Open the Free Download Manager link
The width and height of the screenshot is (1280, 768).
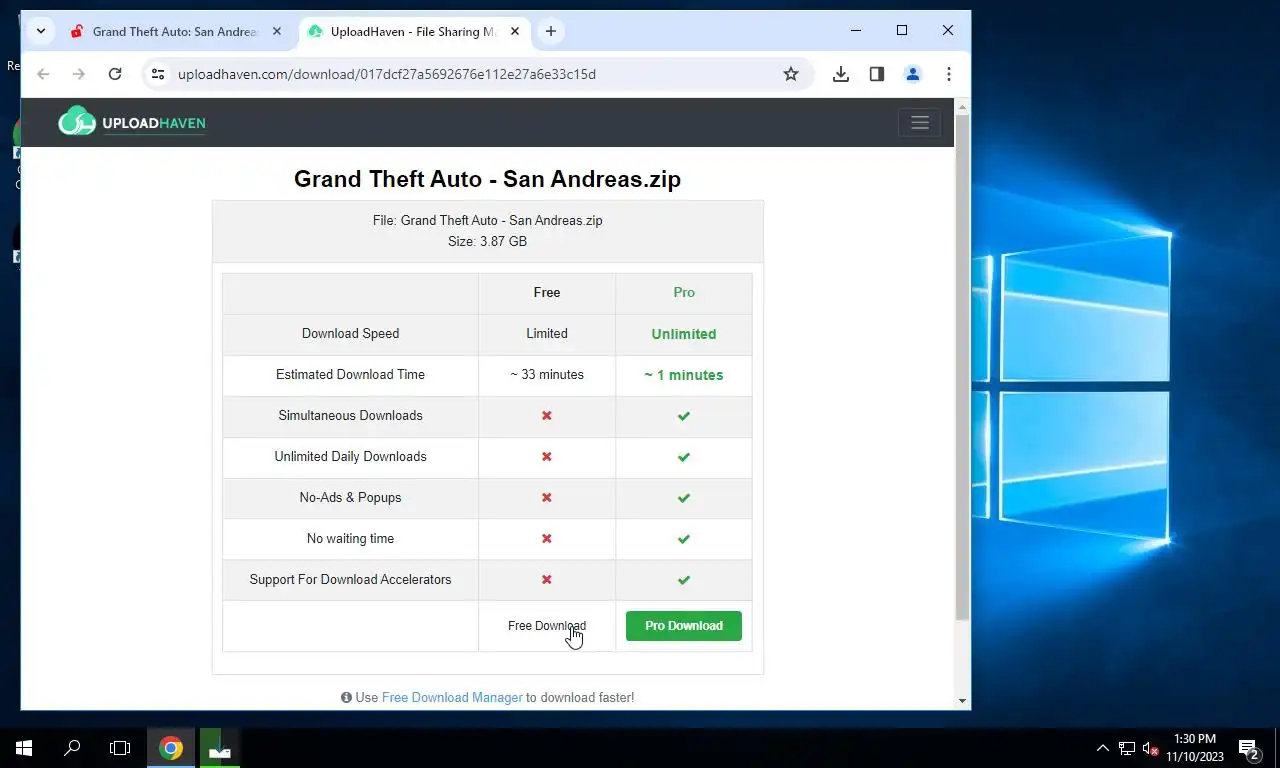point(452,698)
